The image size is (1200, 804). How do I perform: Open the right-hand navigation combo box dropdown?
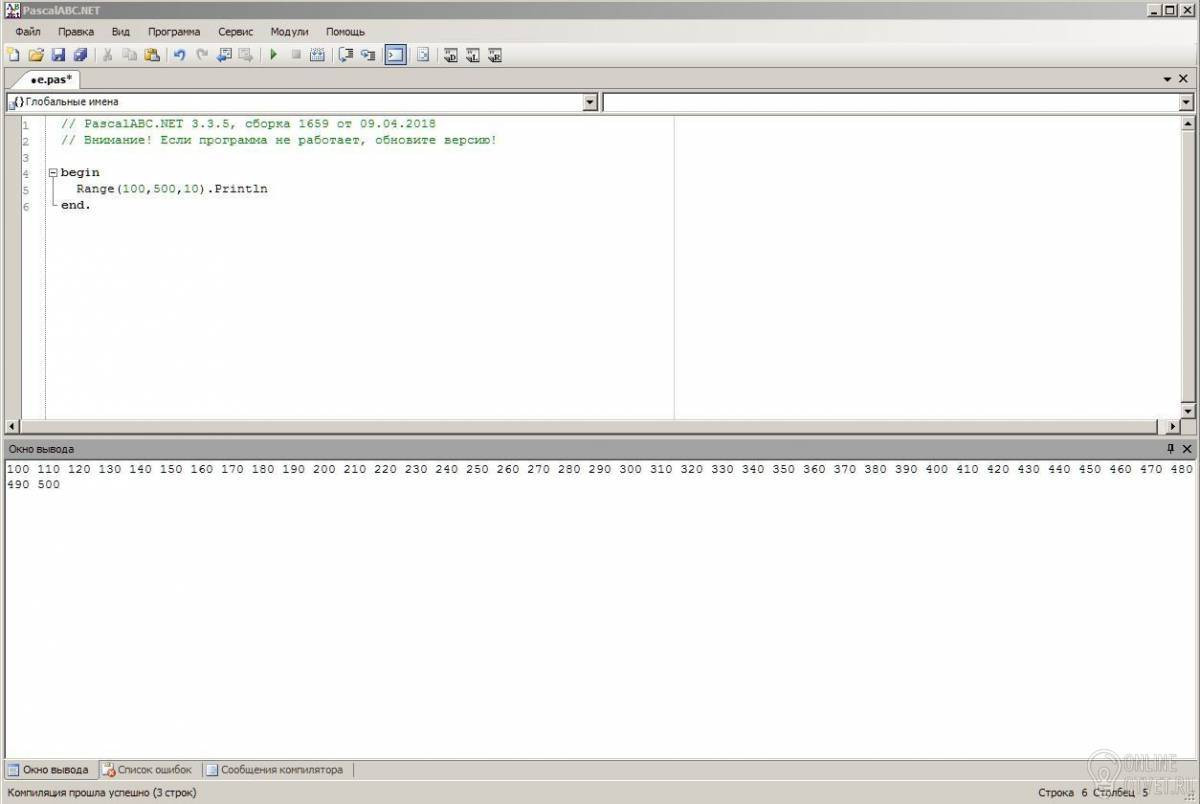(x=1187, y=102)
